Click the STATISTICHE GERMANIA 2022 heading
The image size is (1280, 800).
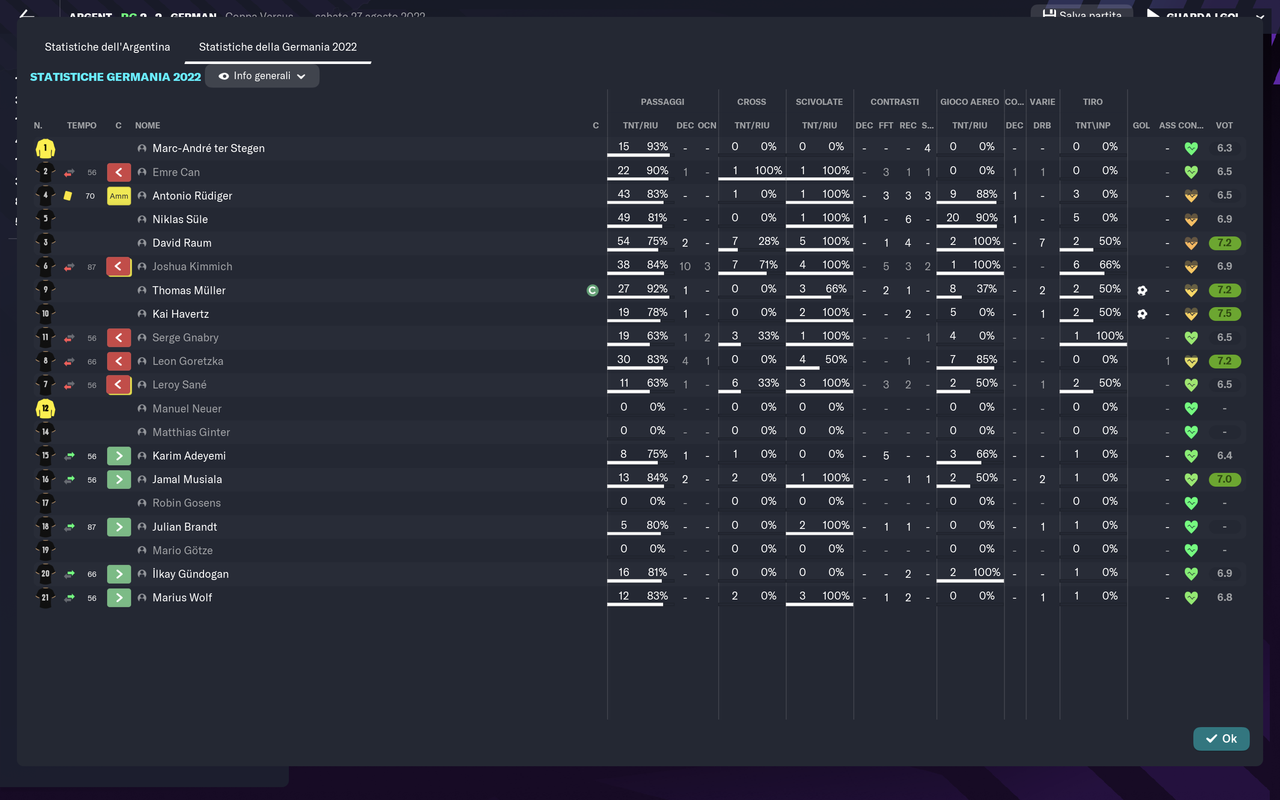click(115, 77)
